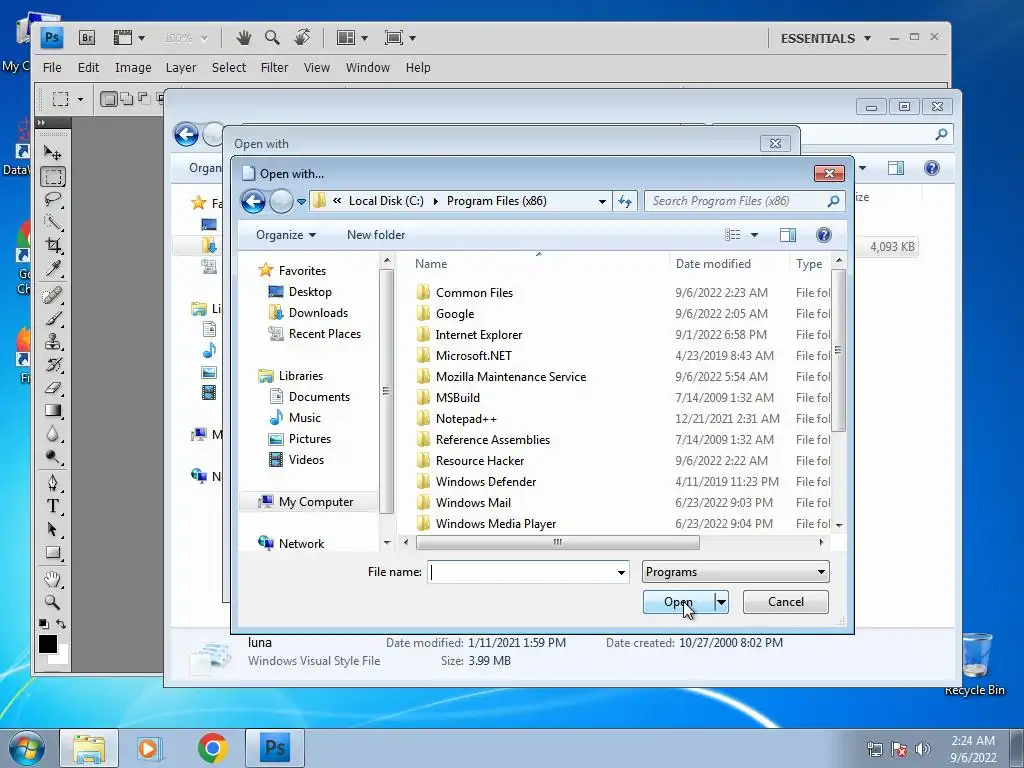Open the Select menu in Photoshop
Image resolution: width=1024 pixels, height=768 pixels.
pyautogui.click(x=229, y=67)
